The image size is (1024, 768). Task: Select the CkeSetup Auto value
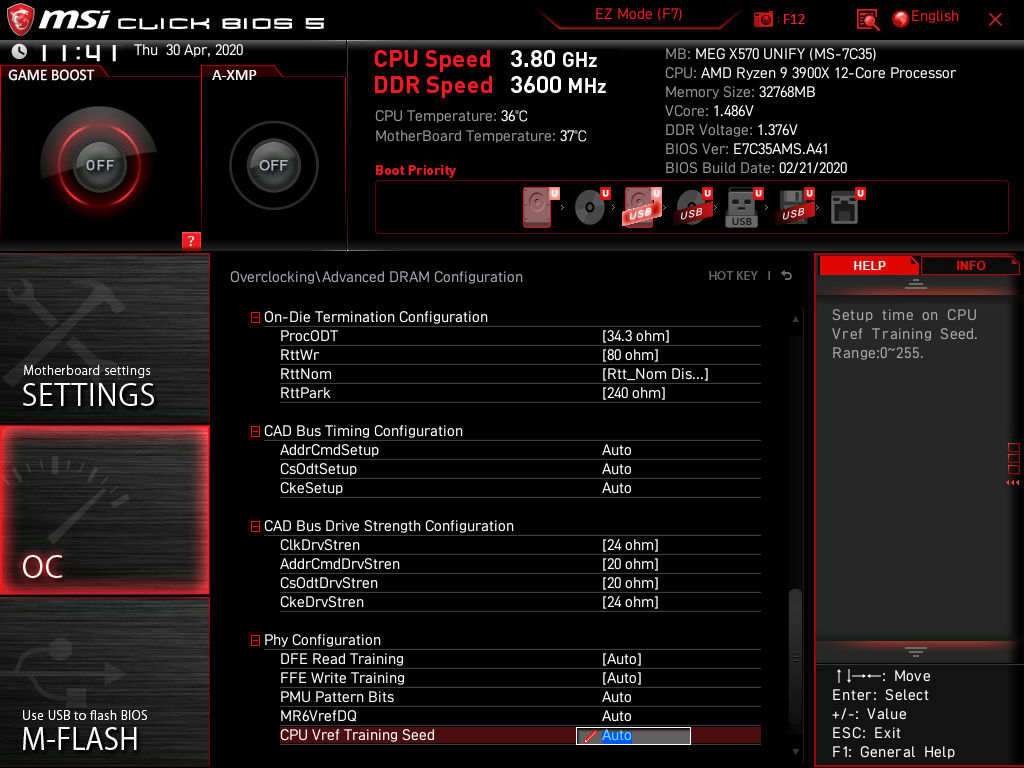(616, 488)
